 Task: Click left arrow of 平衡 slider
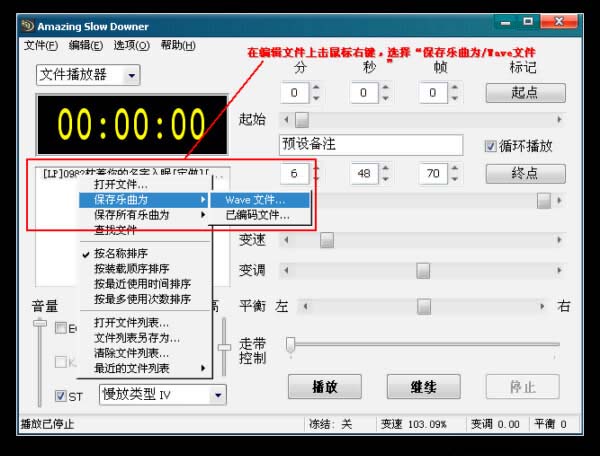(305, 306)
